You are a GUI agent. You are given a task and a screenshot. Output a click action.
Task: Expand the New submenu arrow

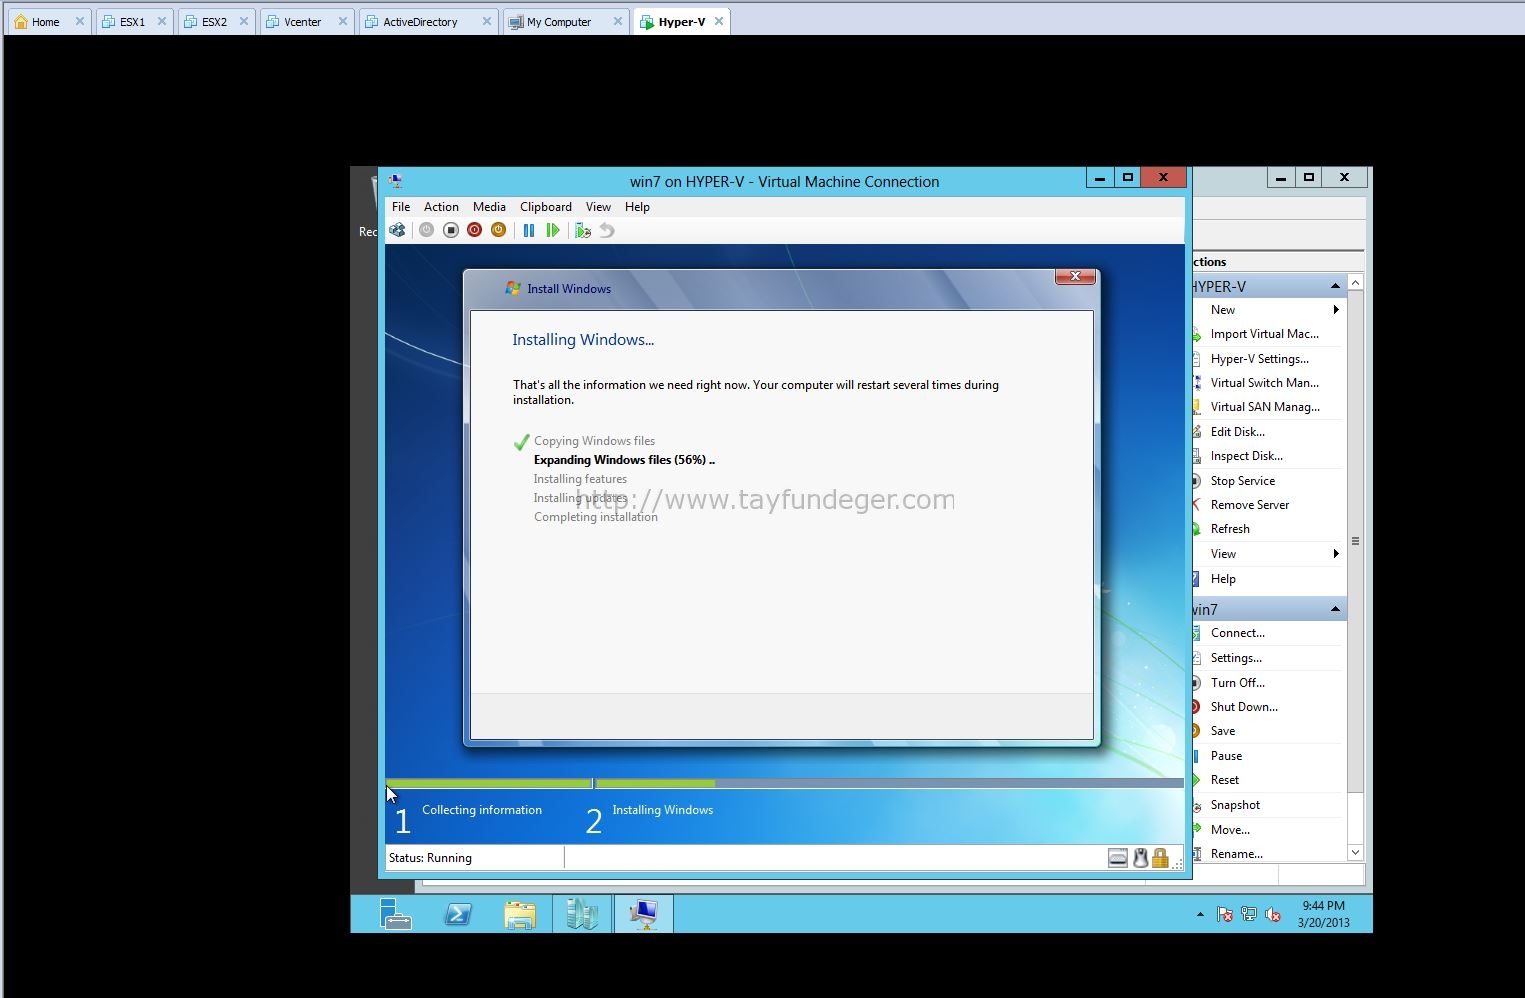click(x=1336, y=310)
